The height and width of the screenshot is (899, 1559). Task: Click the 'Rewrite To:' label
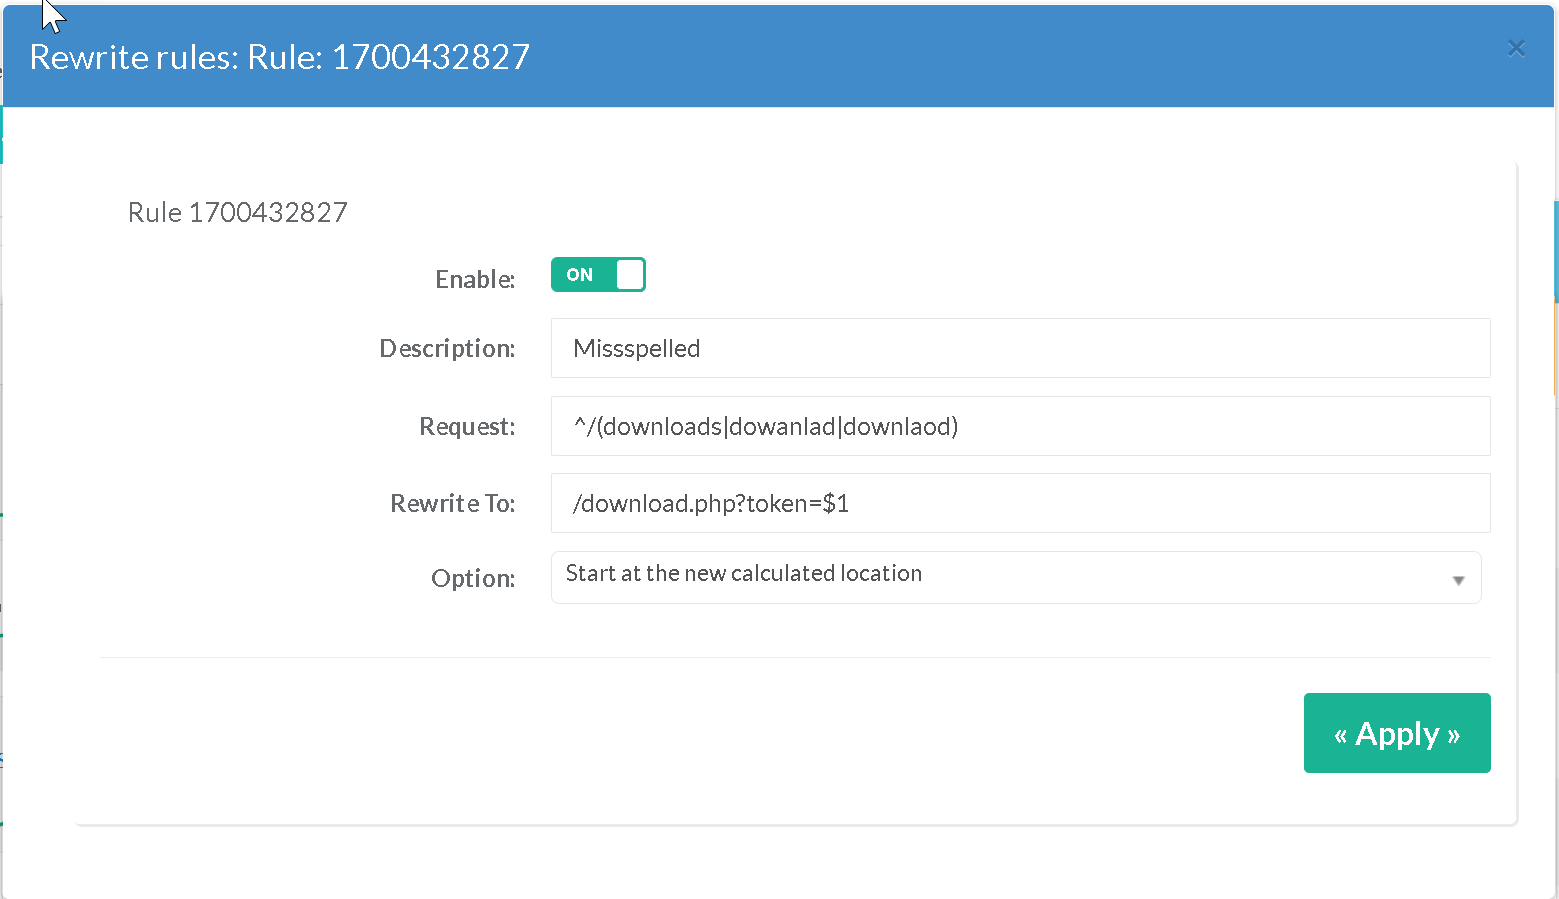(452, 503)
